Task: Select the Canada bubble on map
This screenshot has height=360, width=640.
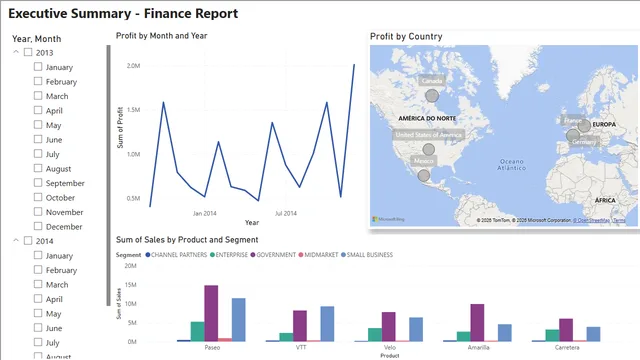Action: (x=432, y=96)
